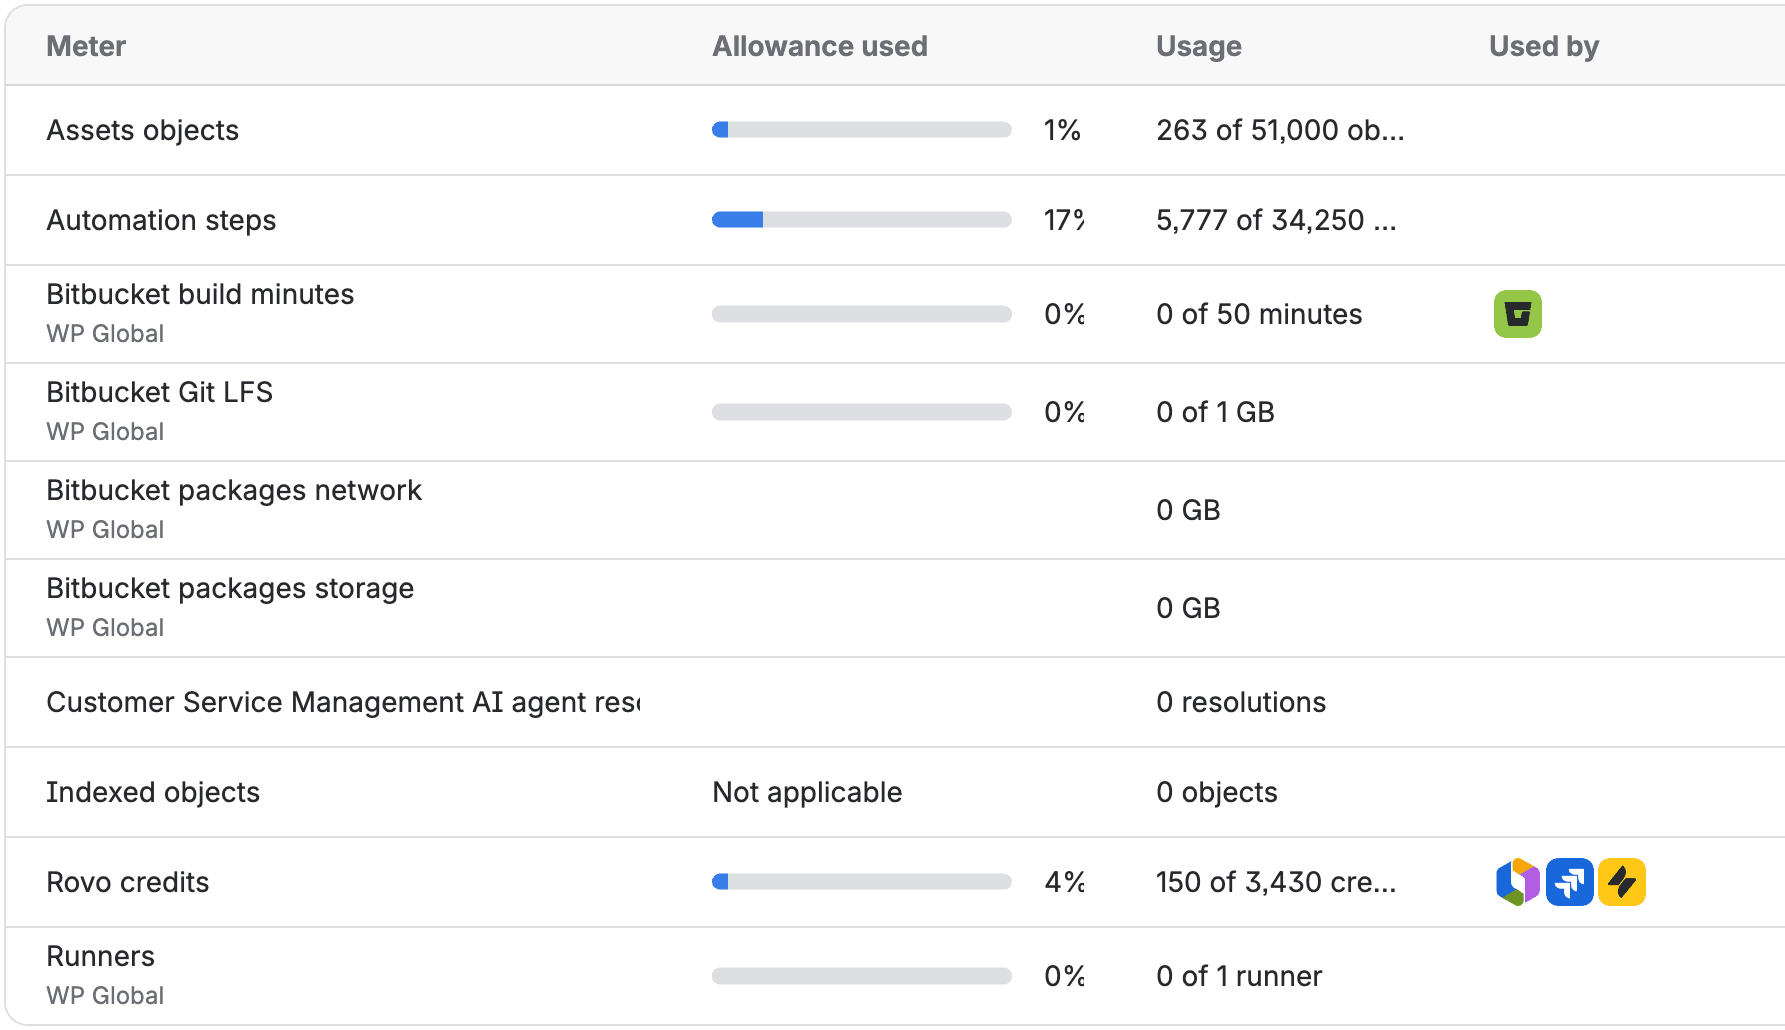
Task: Click the Meter column header
Action: [x=86, y=46]
